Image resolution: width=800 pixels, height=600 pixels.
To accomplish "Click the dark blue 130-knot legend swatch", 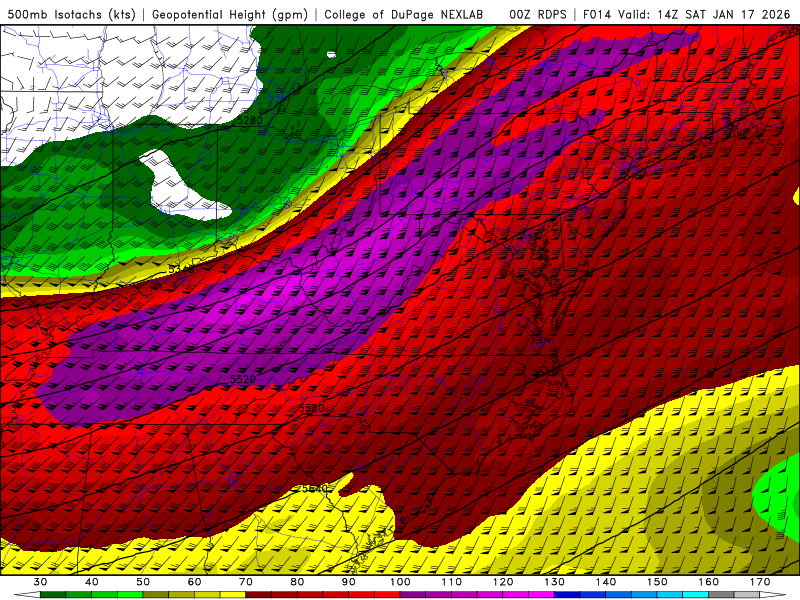I will 567,595.
